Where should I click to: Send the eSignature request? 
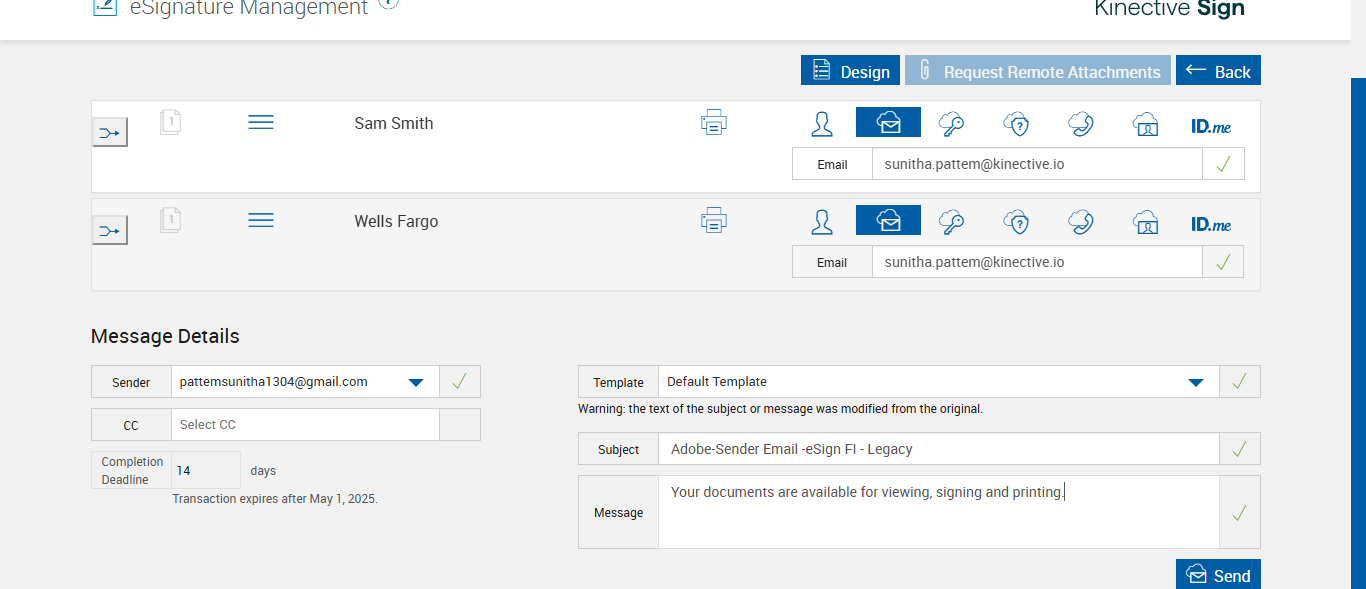1218,575
